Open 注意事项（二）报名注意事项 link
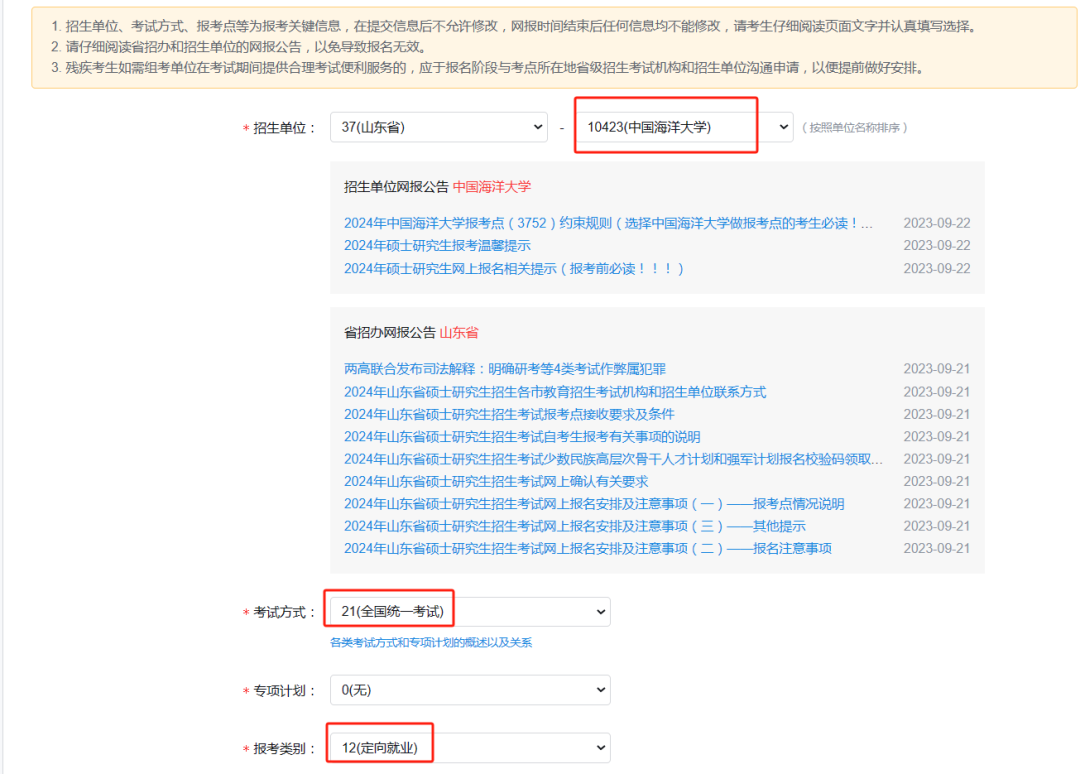 click(x=588, y=548)
